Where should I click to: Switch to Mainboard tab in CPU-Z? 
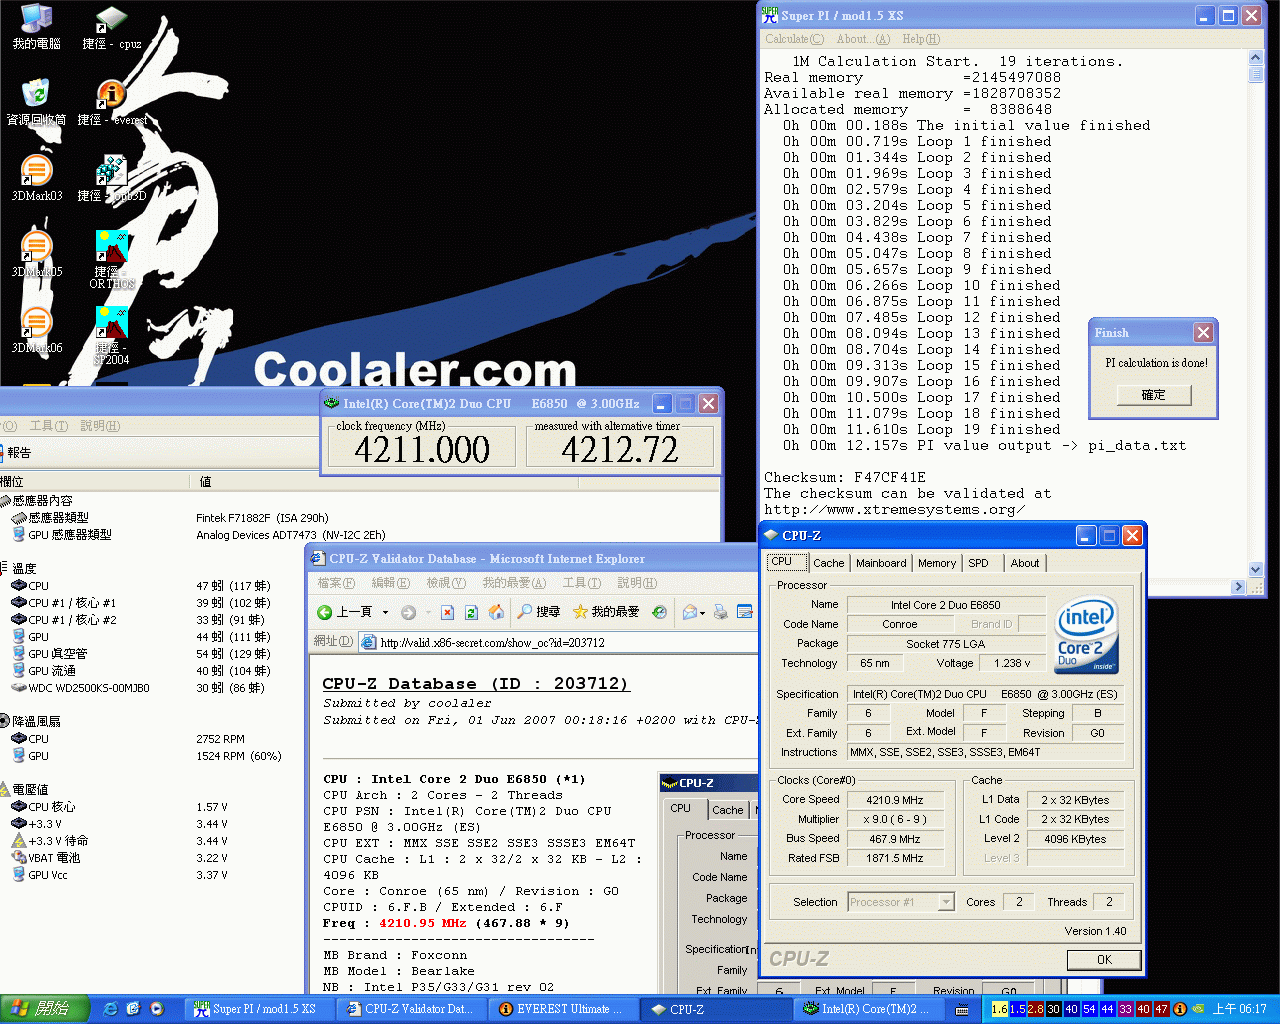(x=881, y=563)
